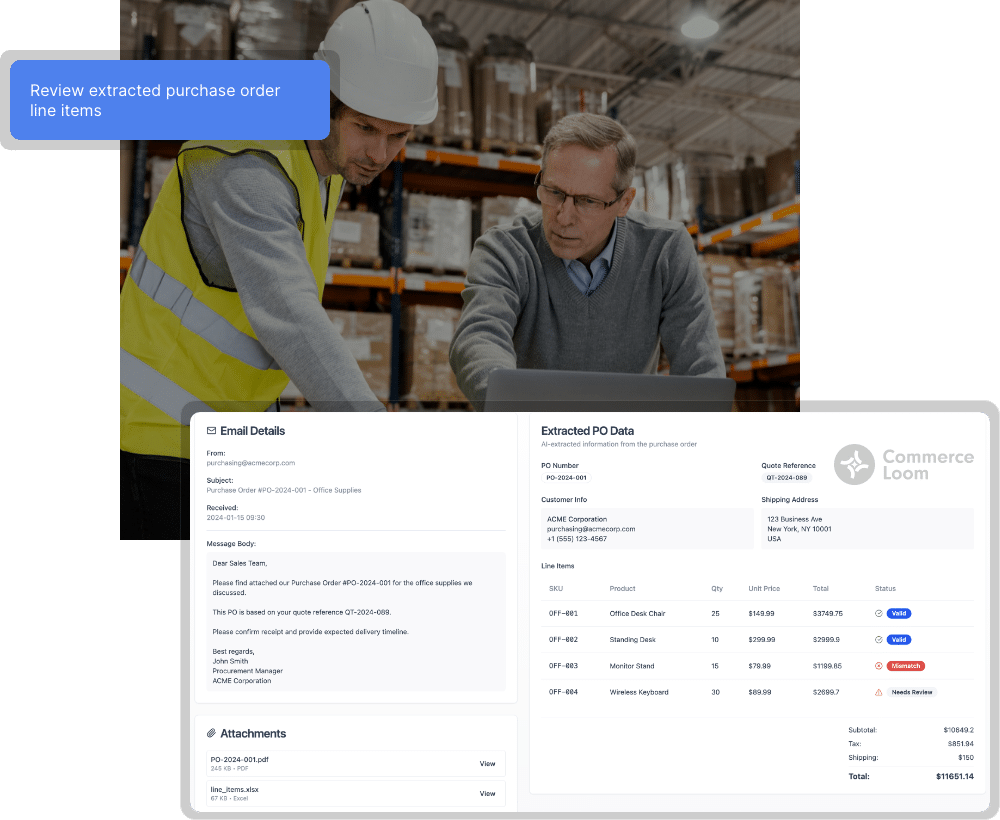Select the Quote Reference QT-2024-089
Screen dimensions: 1000x820
coord(786,478)
